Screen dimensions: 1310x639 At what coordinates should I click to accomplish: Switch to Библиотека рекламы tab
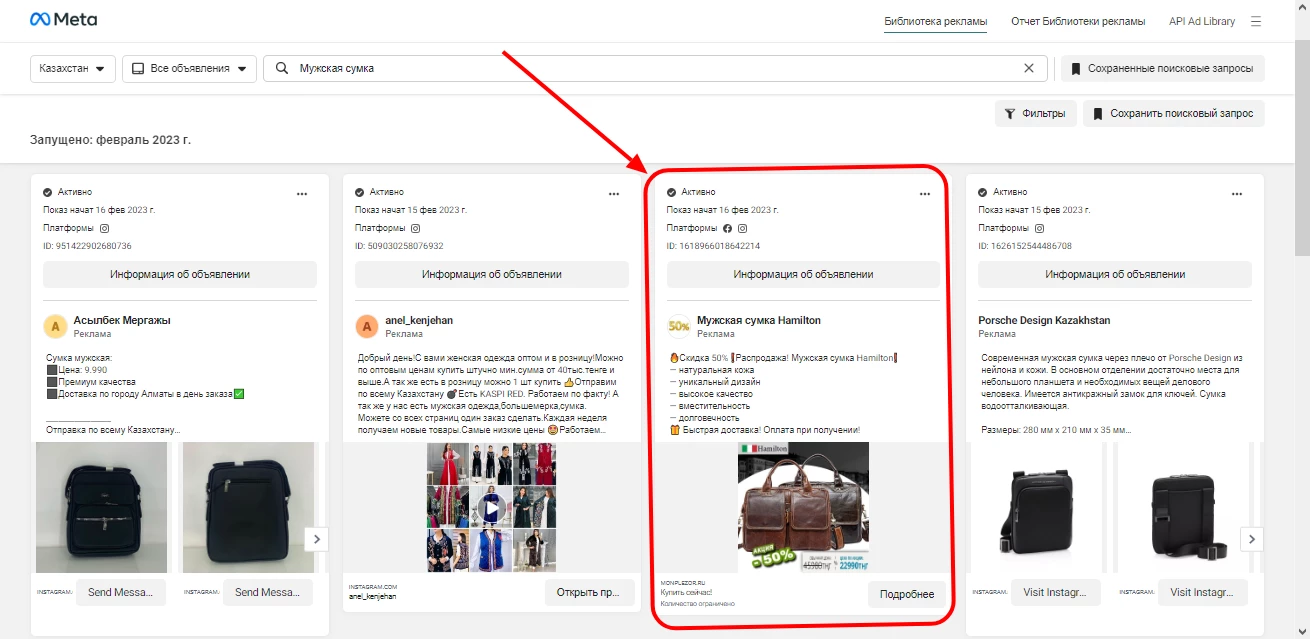tap(935, 21)
